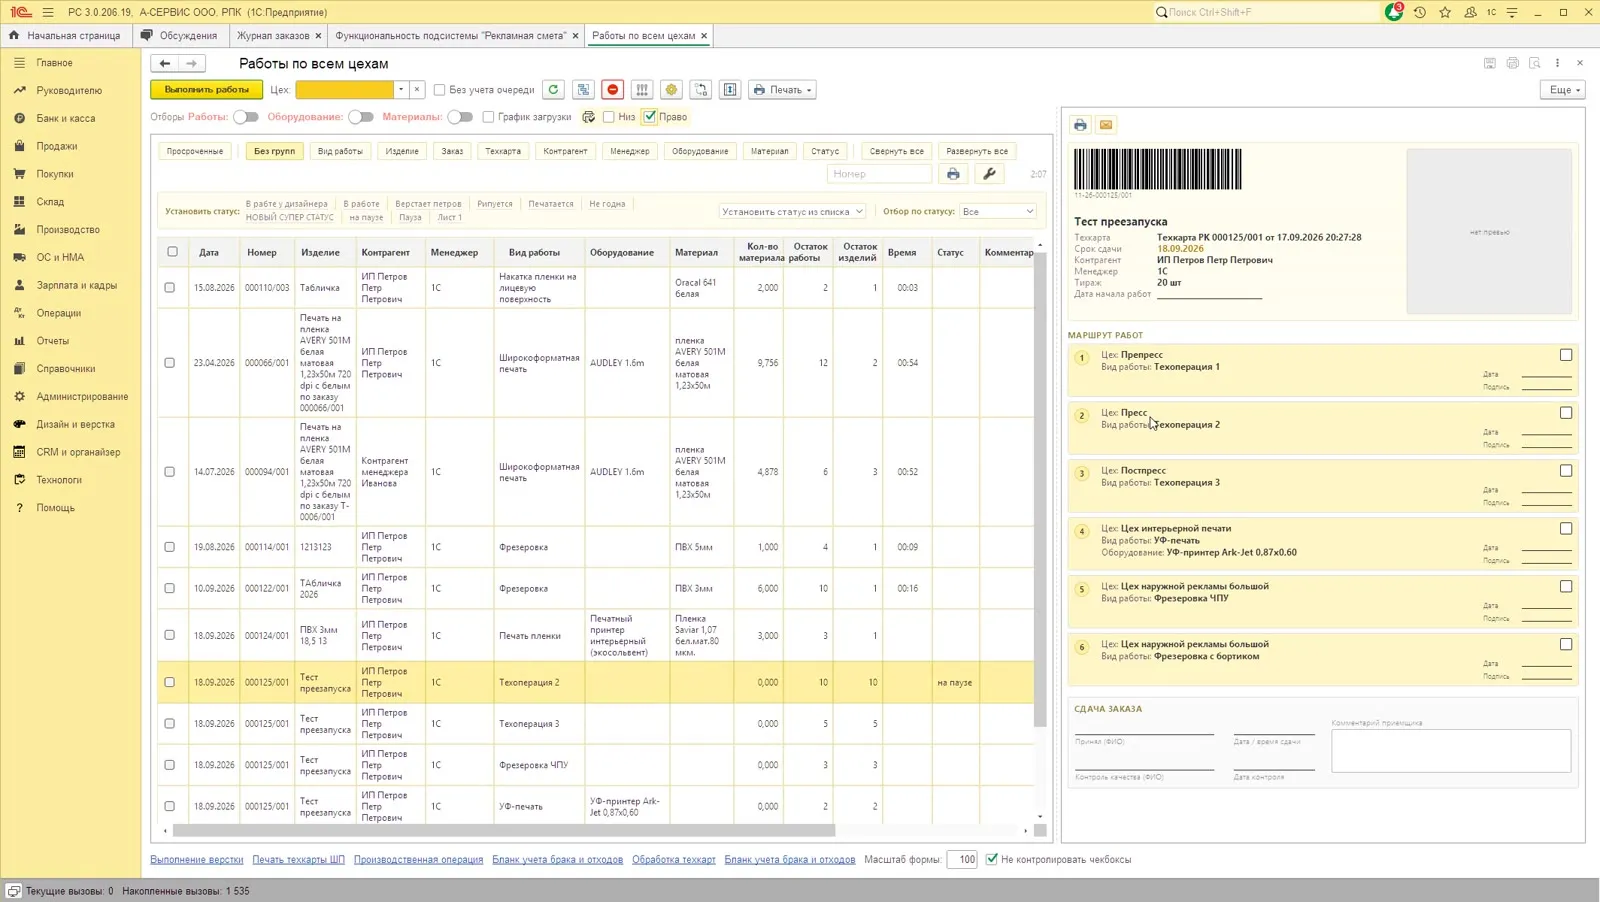Click the Выполнить работы button
1600x902 pixels.
[x=207, y=90]
